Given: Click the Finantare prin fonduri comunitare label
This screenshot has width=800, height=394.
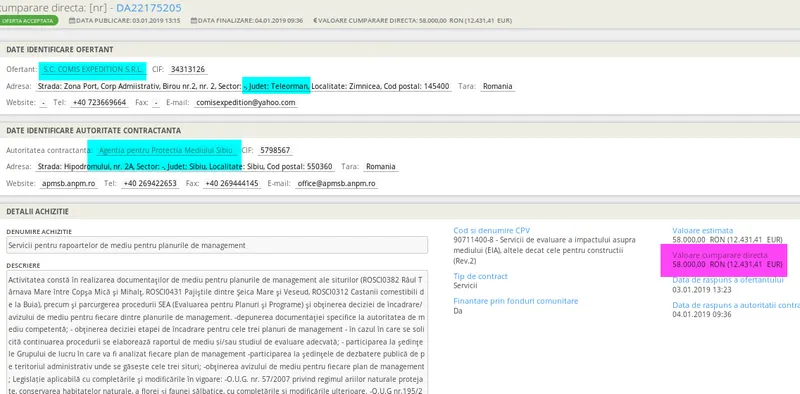Looking at the screenshot, I should coord(516,301).
